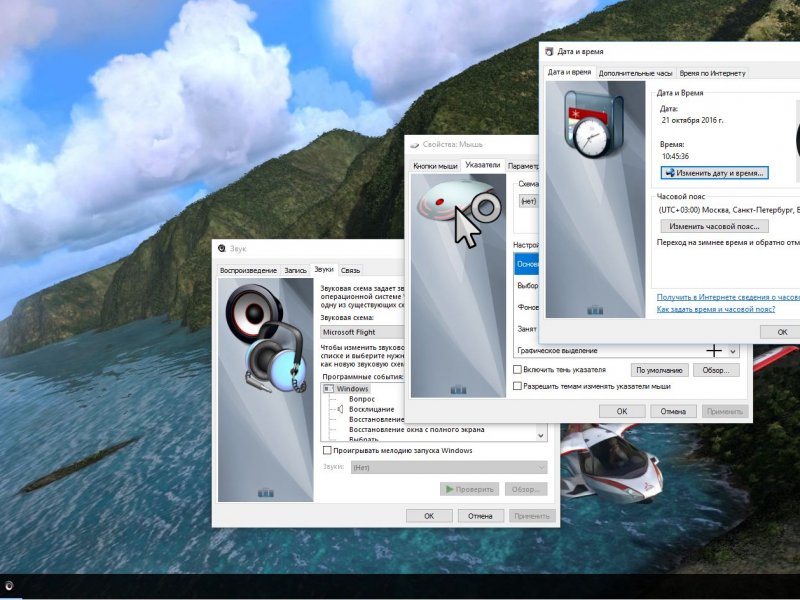This screenshot has height=600, width=800.
Task: Open the Получить в Интернете сведения link
Action: [729, 297]
